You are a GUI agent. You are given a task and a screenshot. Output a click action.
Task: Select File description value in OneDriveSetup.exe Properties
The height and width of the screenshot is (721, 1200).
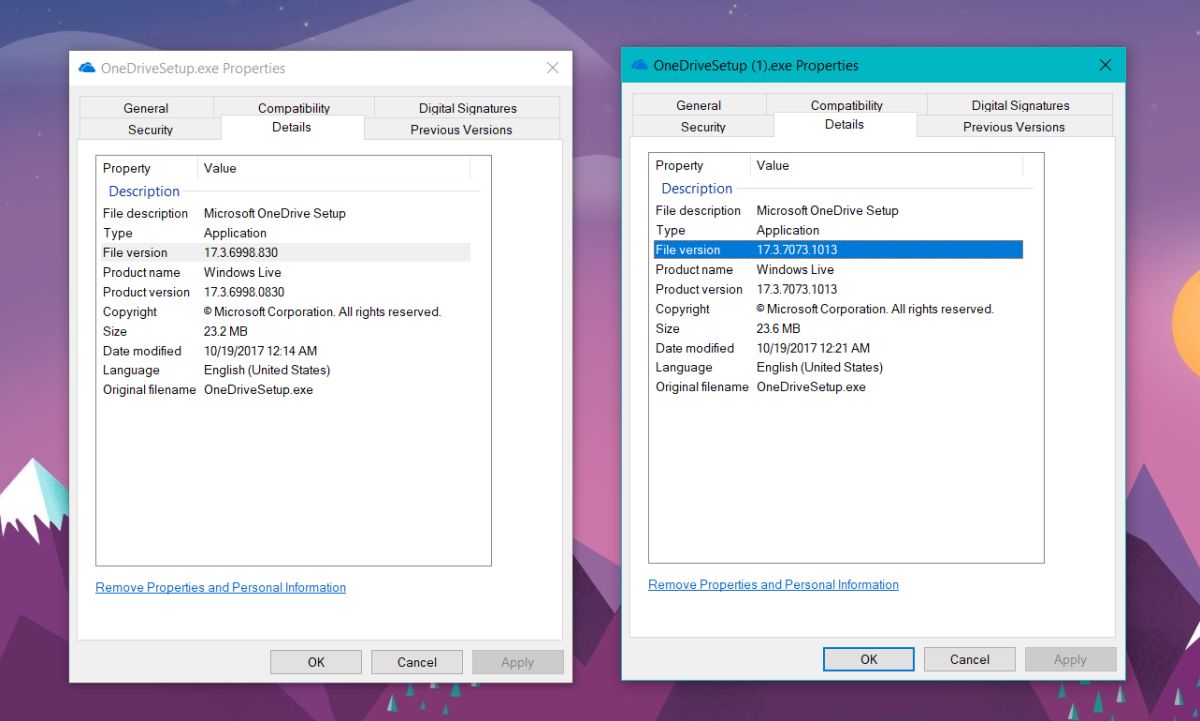click(x=275, y=213)
